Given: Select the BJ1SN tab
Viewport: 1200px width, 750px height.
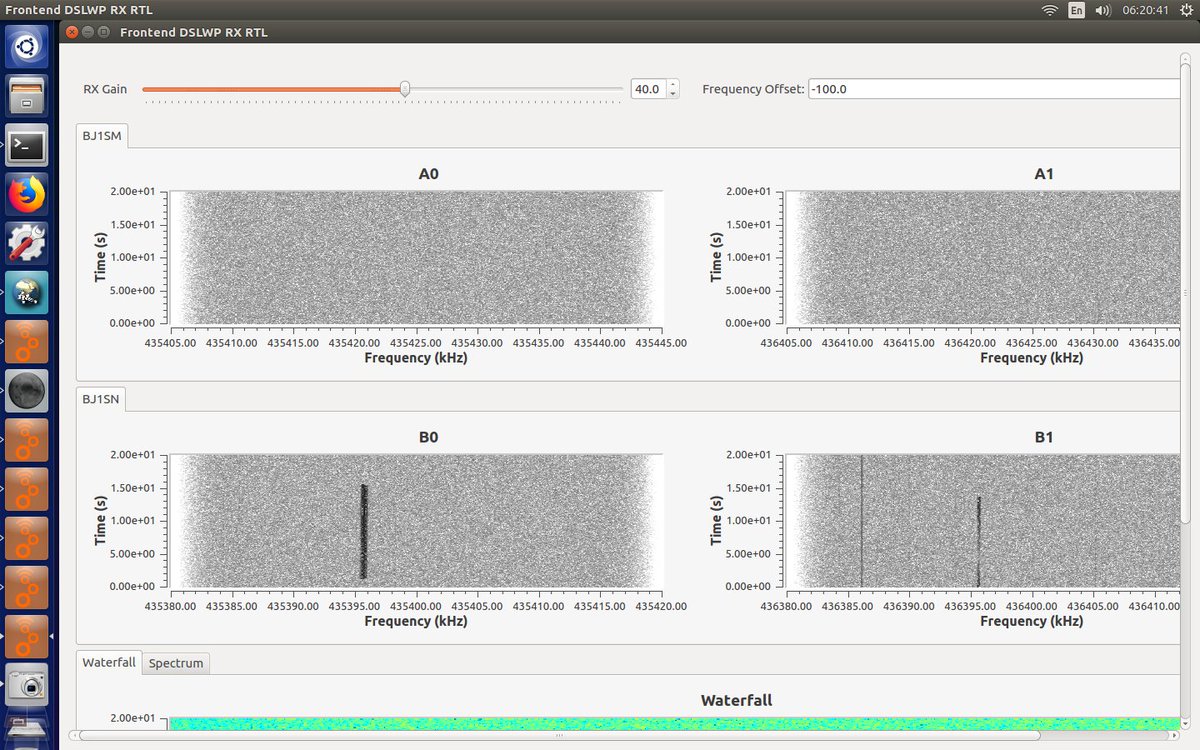Looking at the screenshot, I should [101, 399].
